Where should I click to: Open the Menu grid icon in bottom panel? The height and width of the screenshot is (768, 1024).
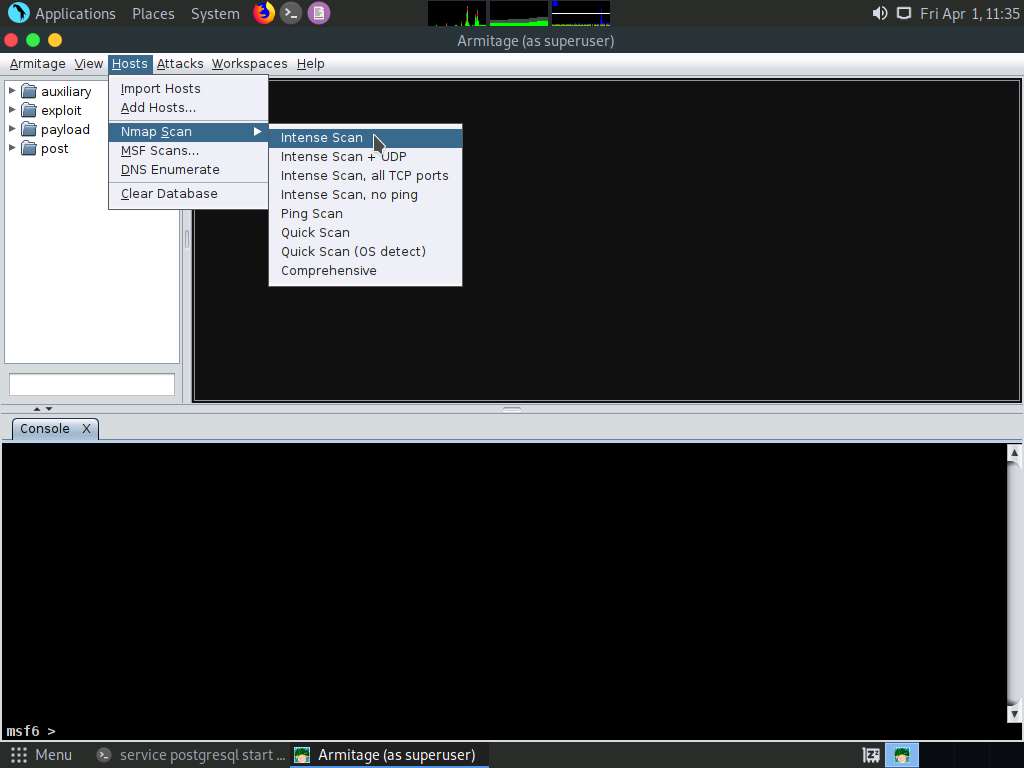(x=18, y=755)
